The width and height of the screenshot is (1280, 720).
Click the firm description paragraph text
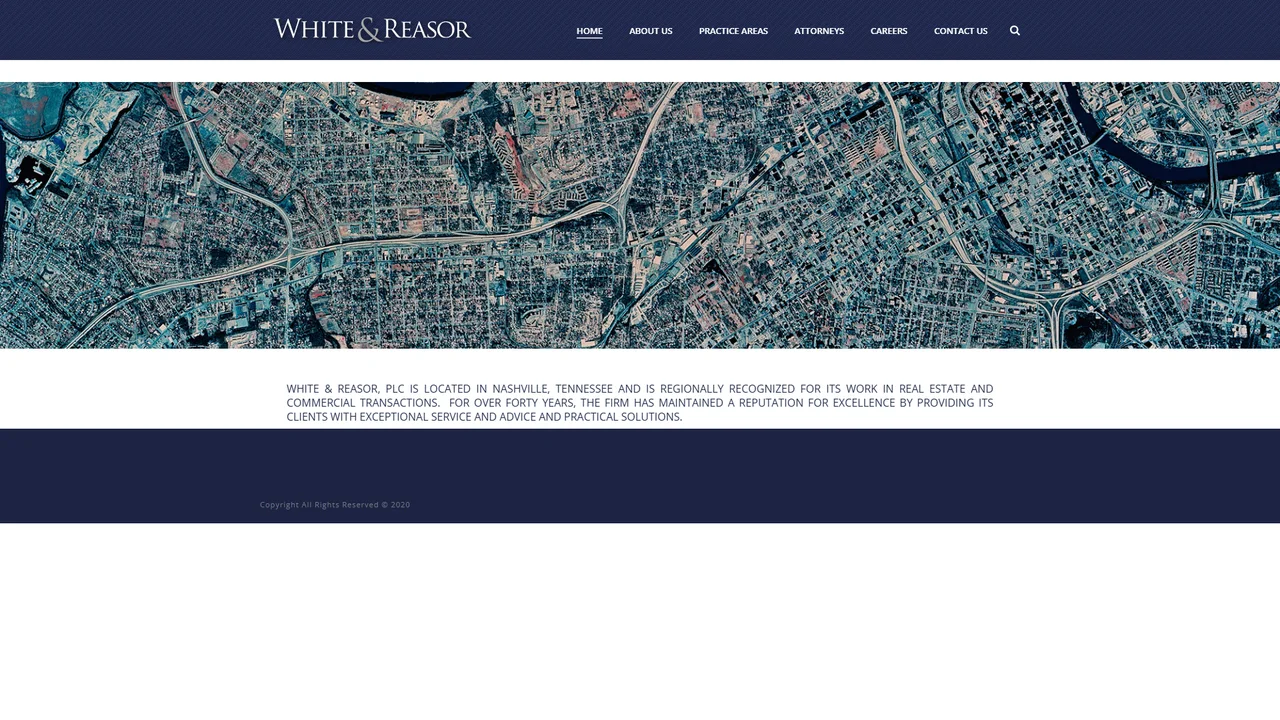(640, 403)
